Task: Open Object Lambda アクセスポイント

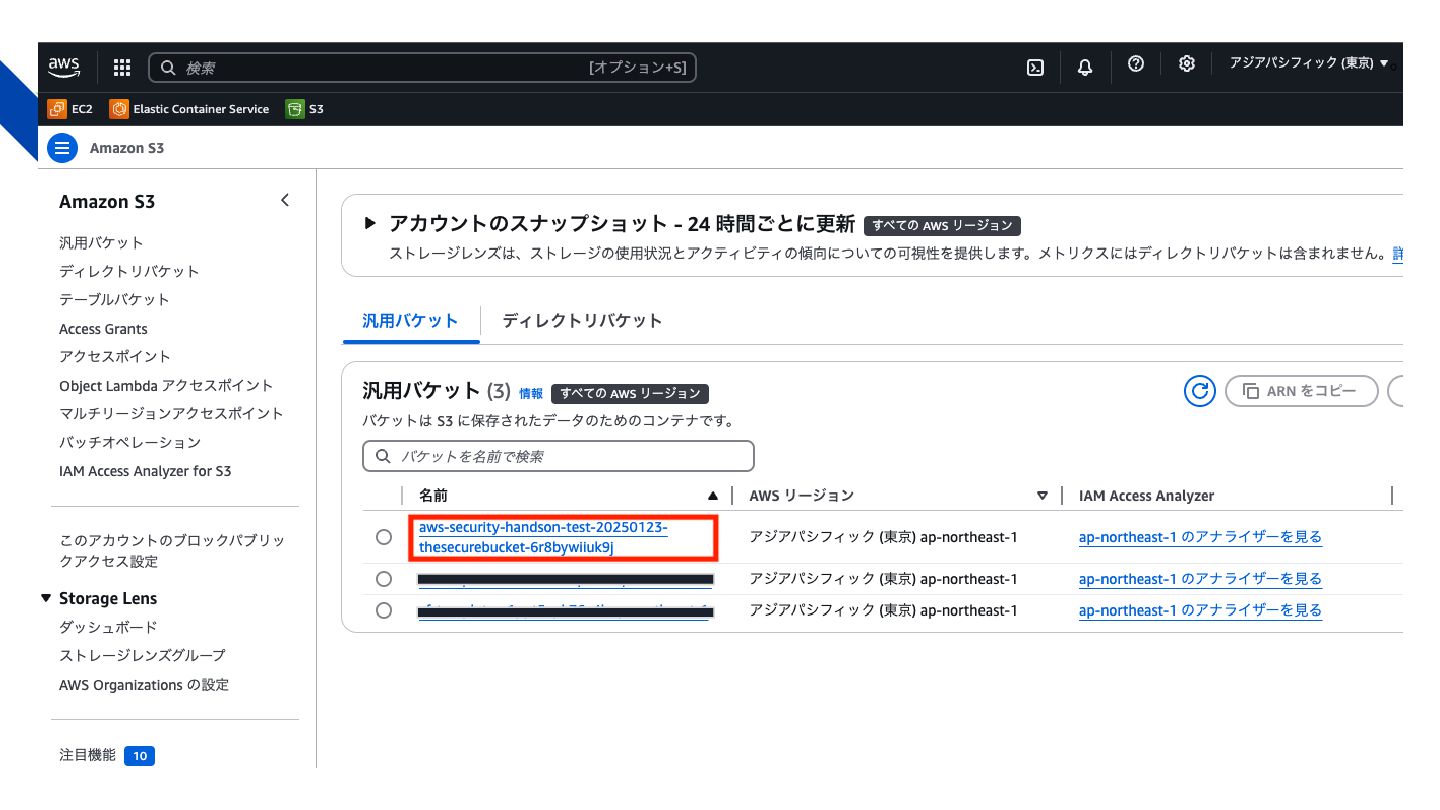Action: point(166,385)
